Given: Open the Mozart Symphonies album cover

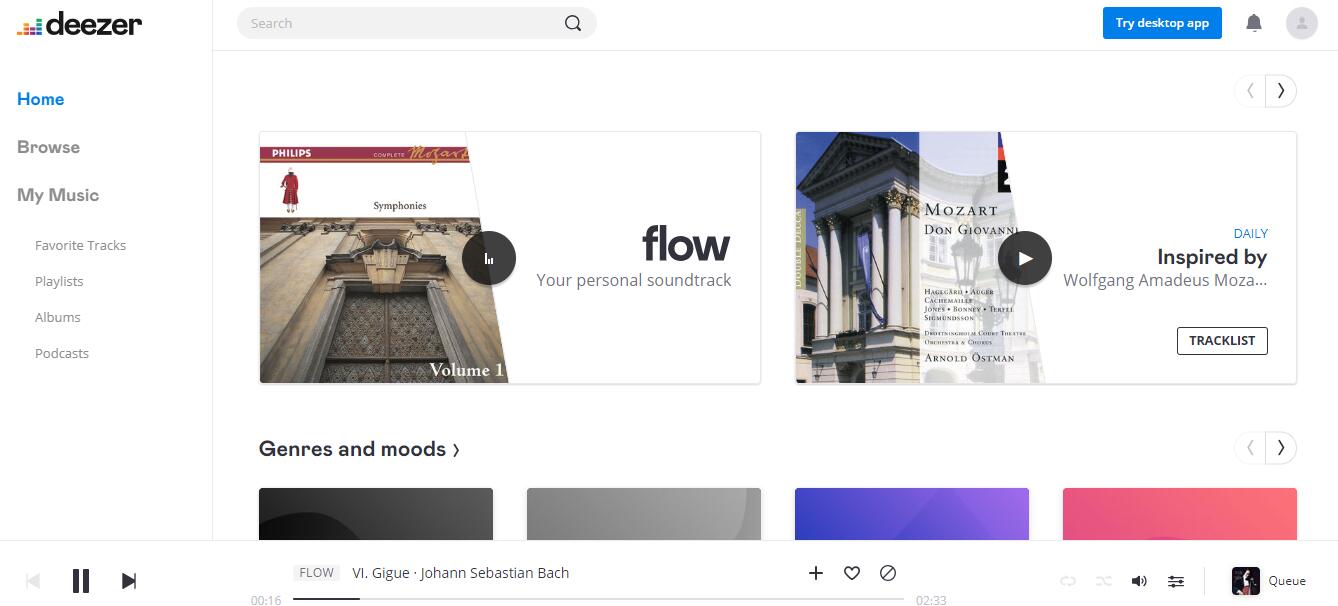Looking at the screenshot, I should pos(385,258).
